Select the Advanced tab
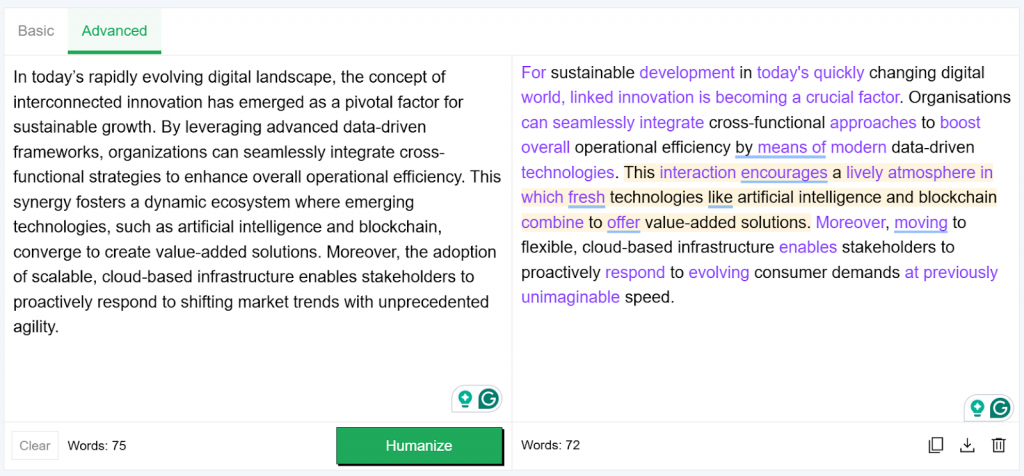Screen dimensions: 1024x476 click(x=114, y=31)
